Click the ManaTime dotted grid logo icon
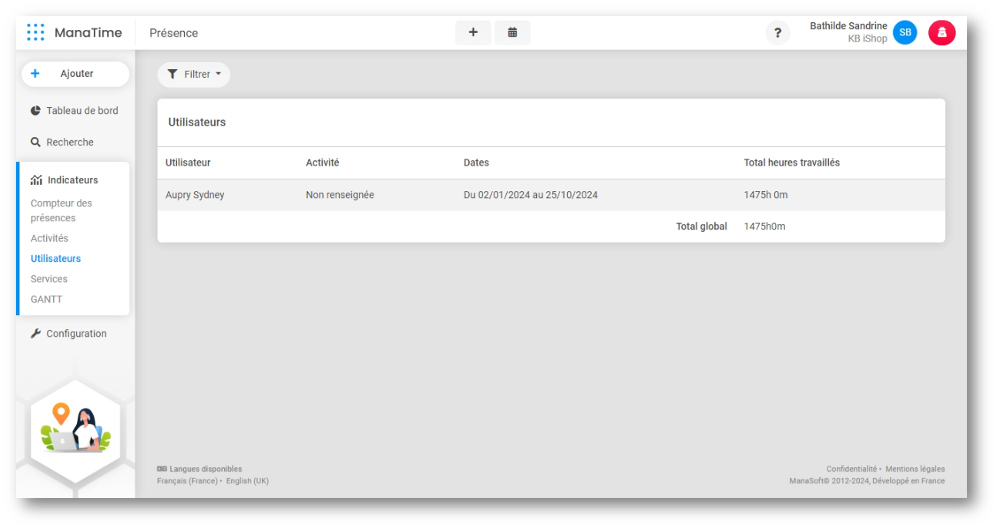The image size is (998, 529). tap(36, 33)
